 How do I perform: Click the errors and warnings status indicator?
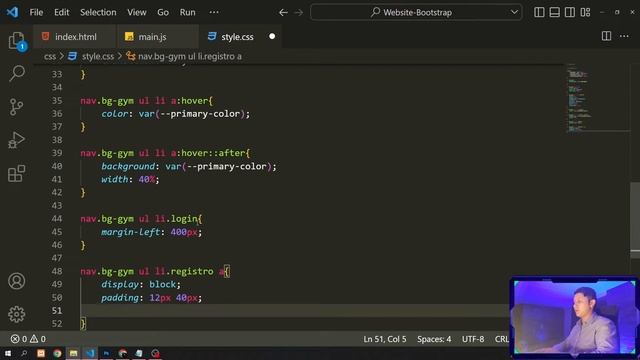pos(28,339)
